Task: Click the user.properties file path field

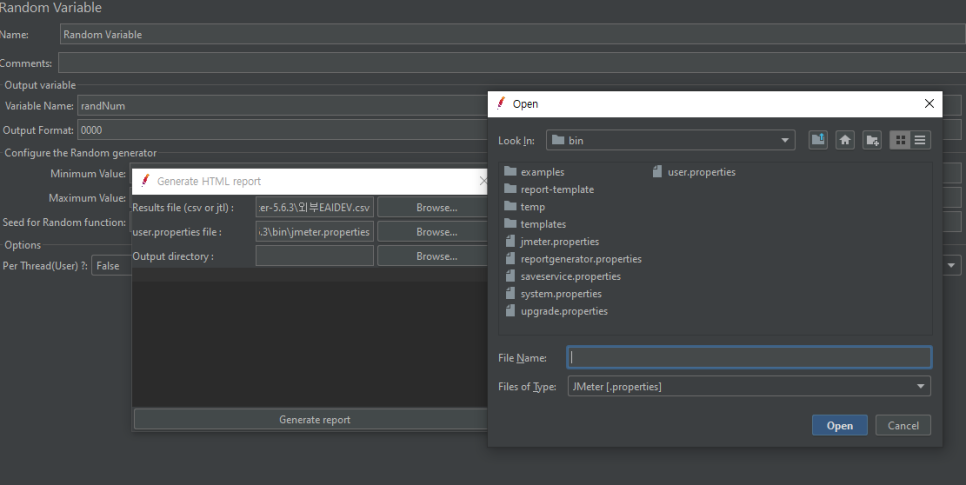Action: coord(314,232)
